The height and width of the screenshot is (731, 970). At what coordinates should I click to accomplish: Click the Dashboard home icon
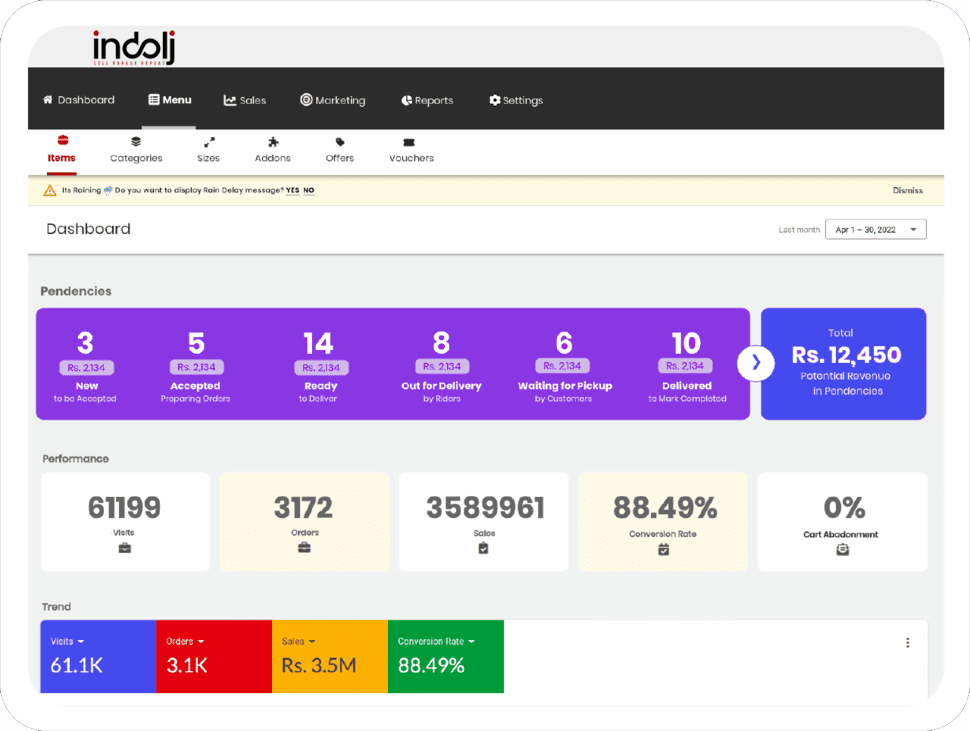[x=45, y=99]
